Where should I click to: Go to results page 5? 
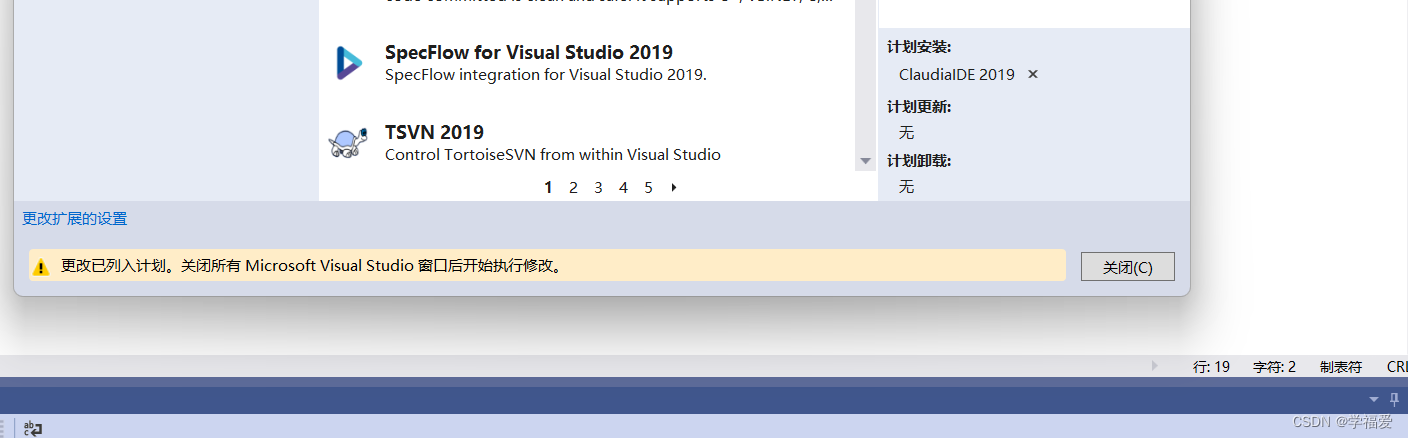point(648,187)
